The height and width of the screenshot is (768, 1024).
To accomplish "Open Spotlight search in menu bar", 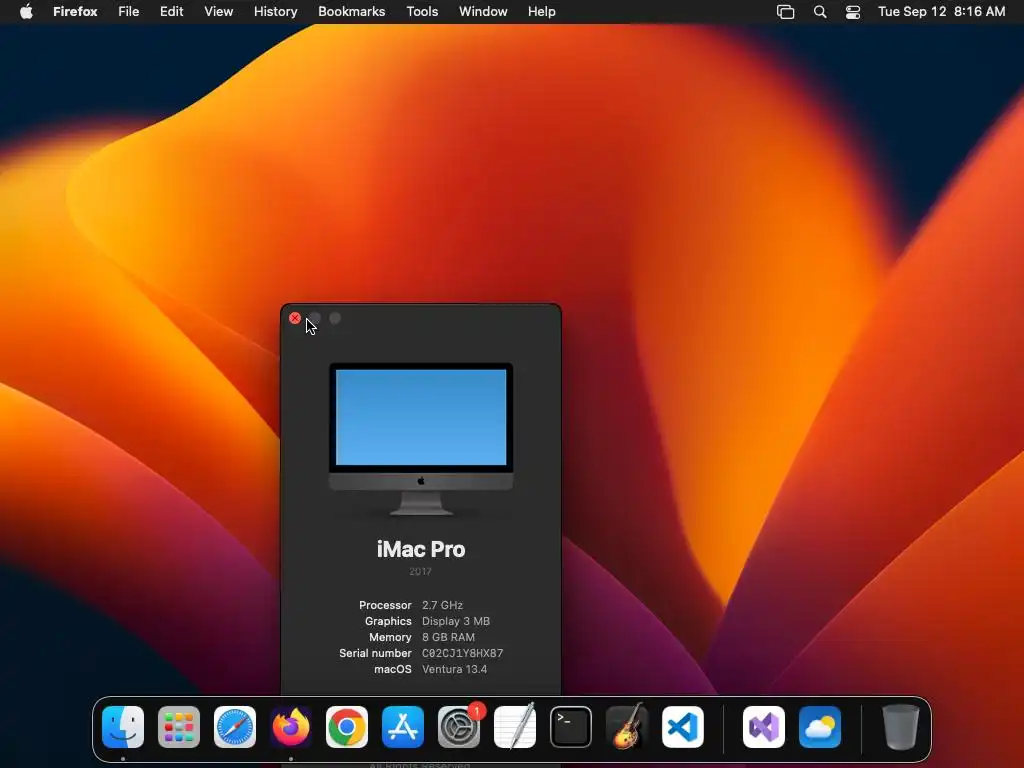I will tap(820, 12).
